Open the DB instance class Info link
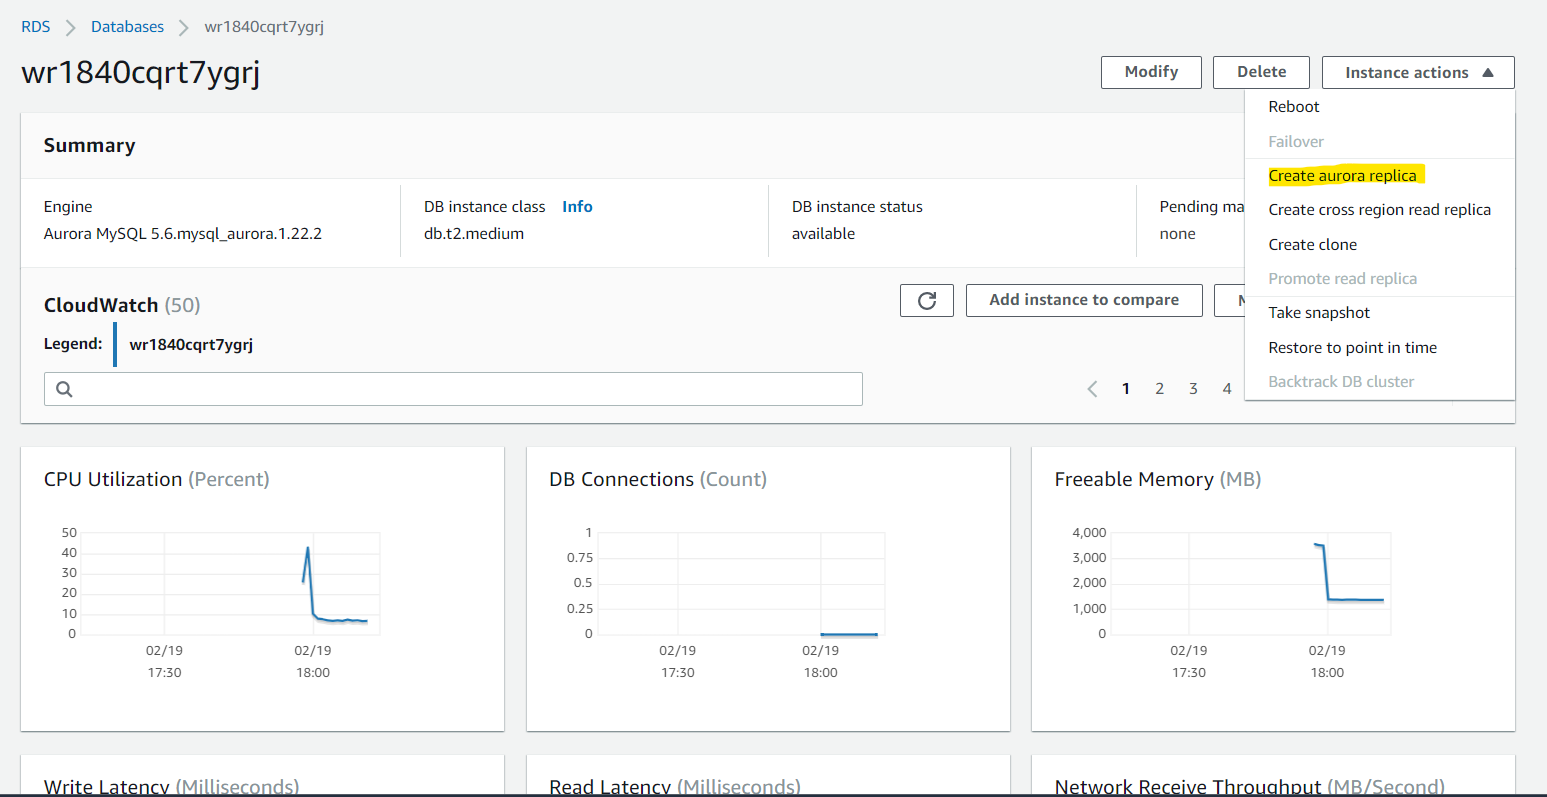The image size is (1547, 797). [577, 207]
